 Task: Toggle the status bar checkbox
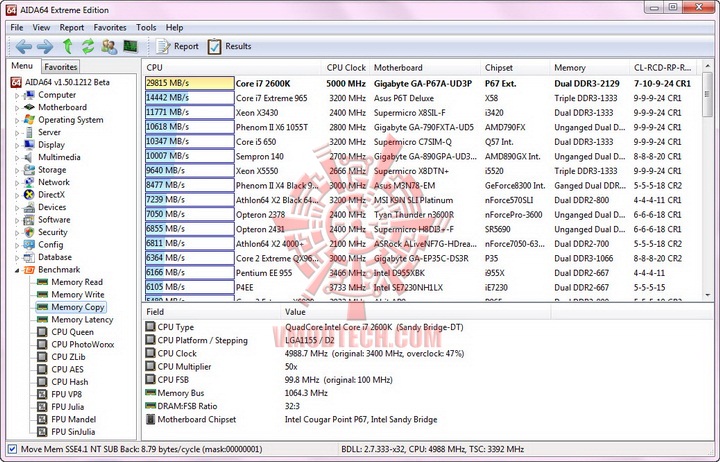[12, 449]
